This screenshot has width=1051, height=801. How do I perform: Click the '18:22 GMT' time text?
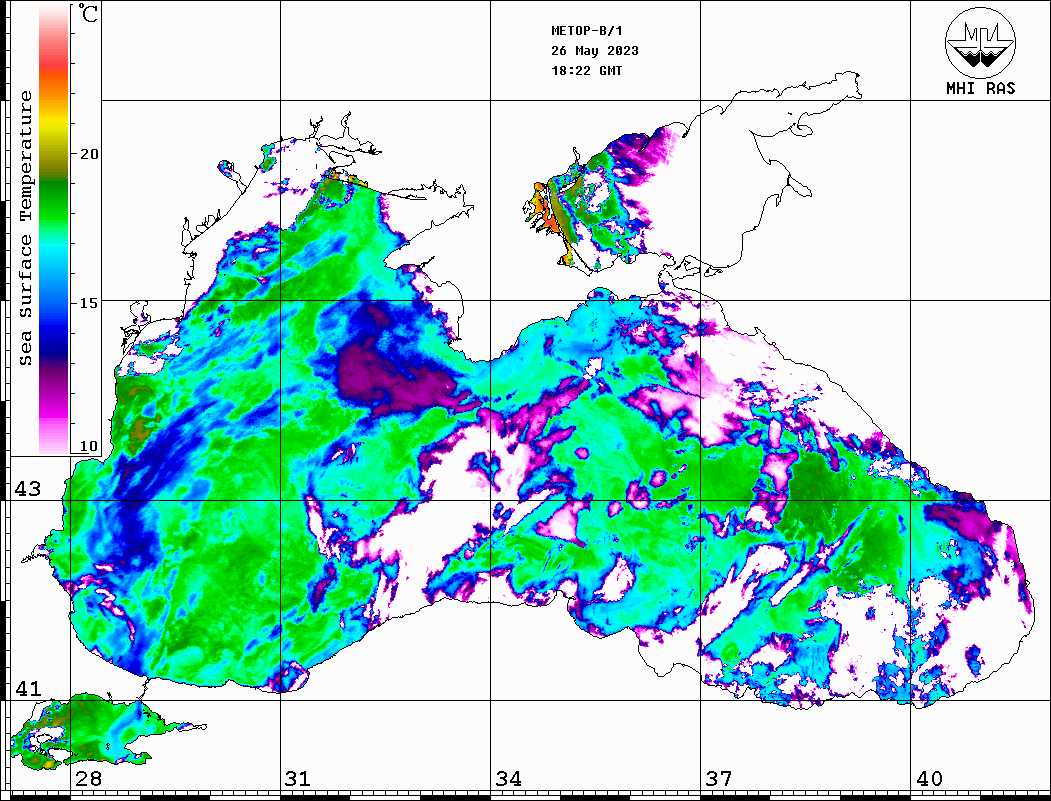(586, 70)
